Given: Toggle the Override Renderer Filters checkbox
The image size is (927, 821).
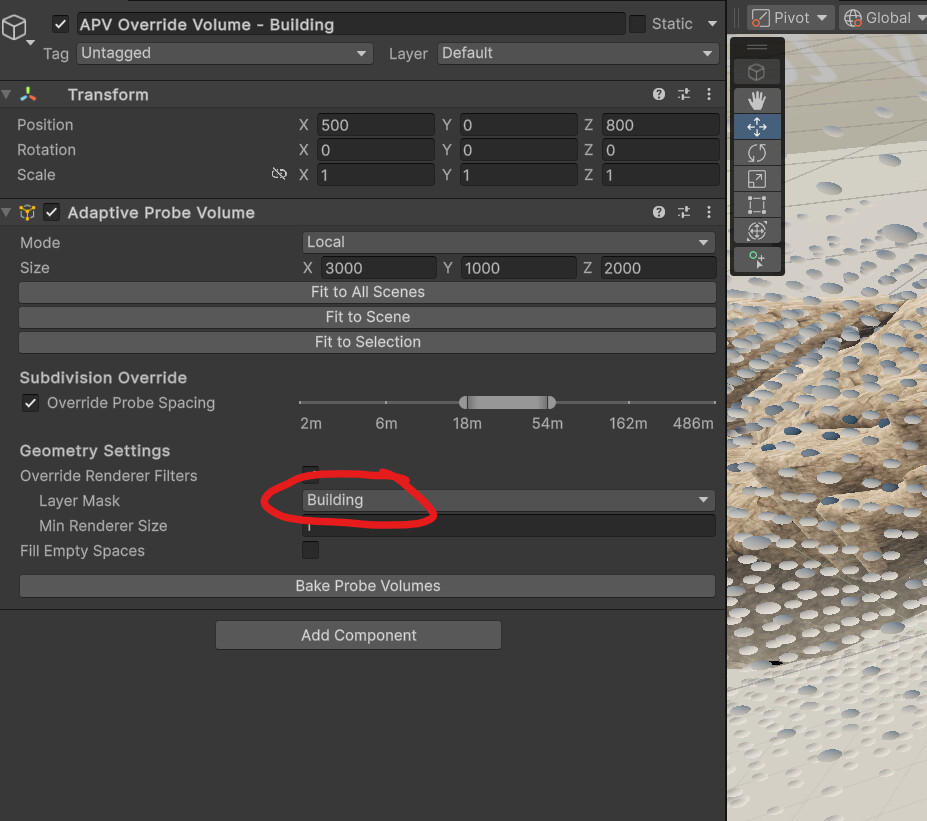Looking at the screenshot, I should coord(310,475).
